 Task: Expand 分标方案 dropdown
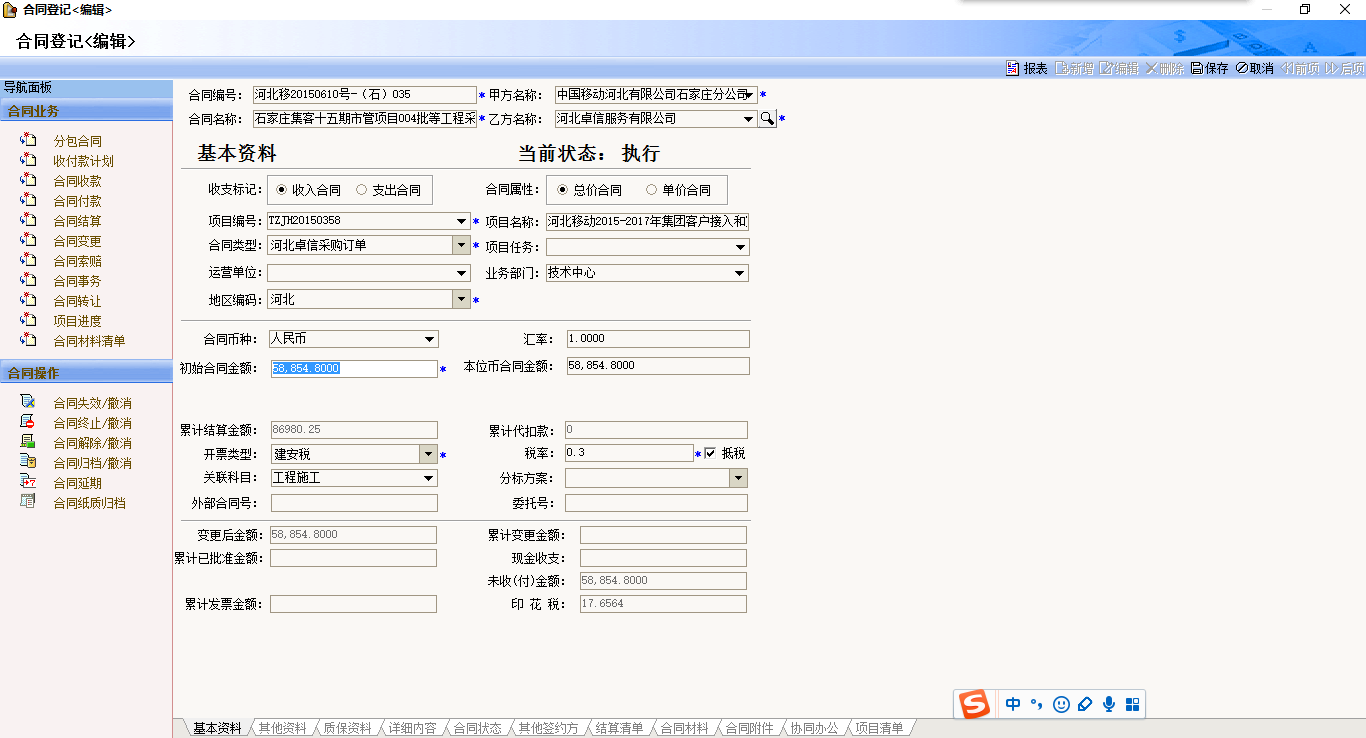[739, 478]
